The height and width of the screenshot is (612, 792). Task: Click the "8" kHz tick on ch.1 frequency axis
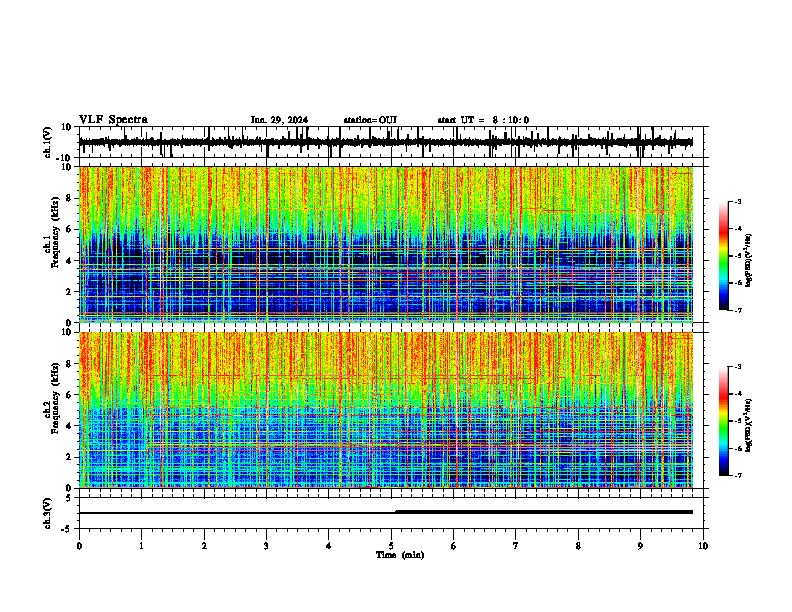69,198
